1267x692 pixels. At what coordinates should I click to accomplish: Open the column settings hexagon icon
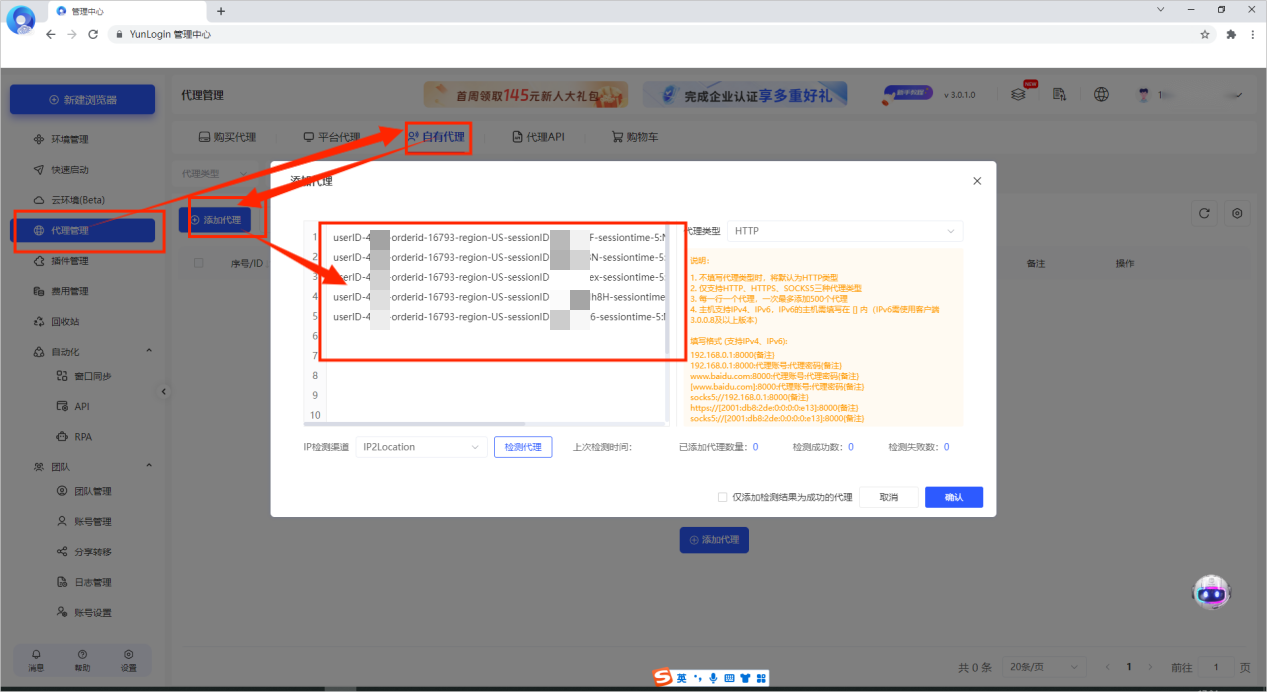(1238, 213)
